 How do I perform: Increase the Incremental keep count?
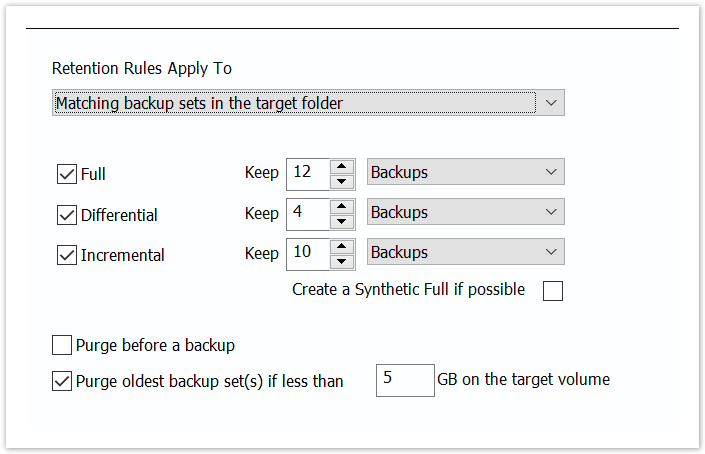342,245
